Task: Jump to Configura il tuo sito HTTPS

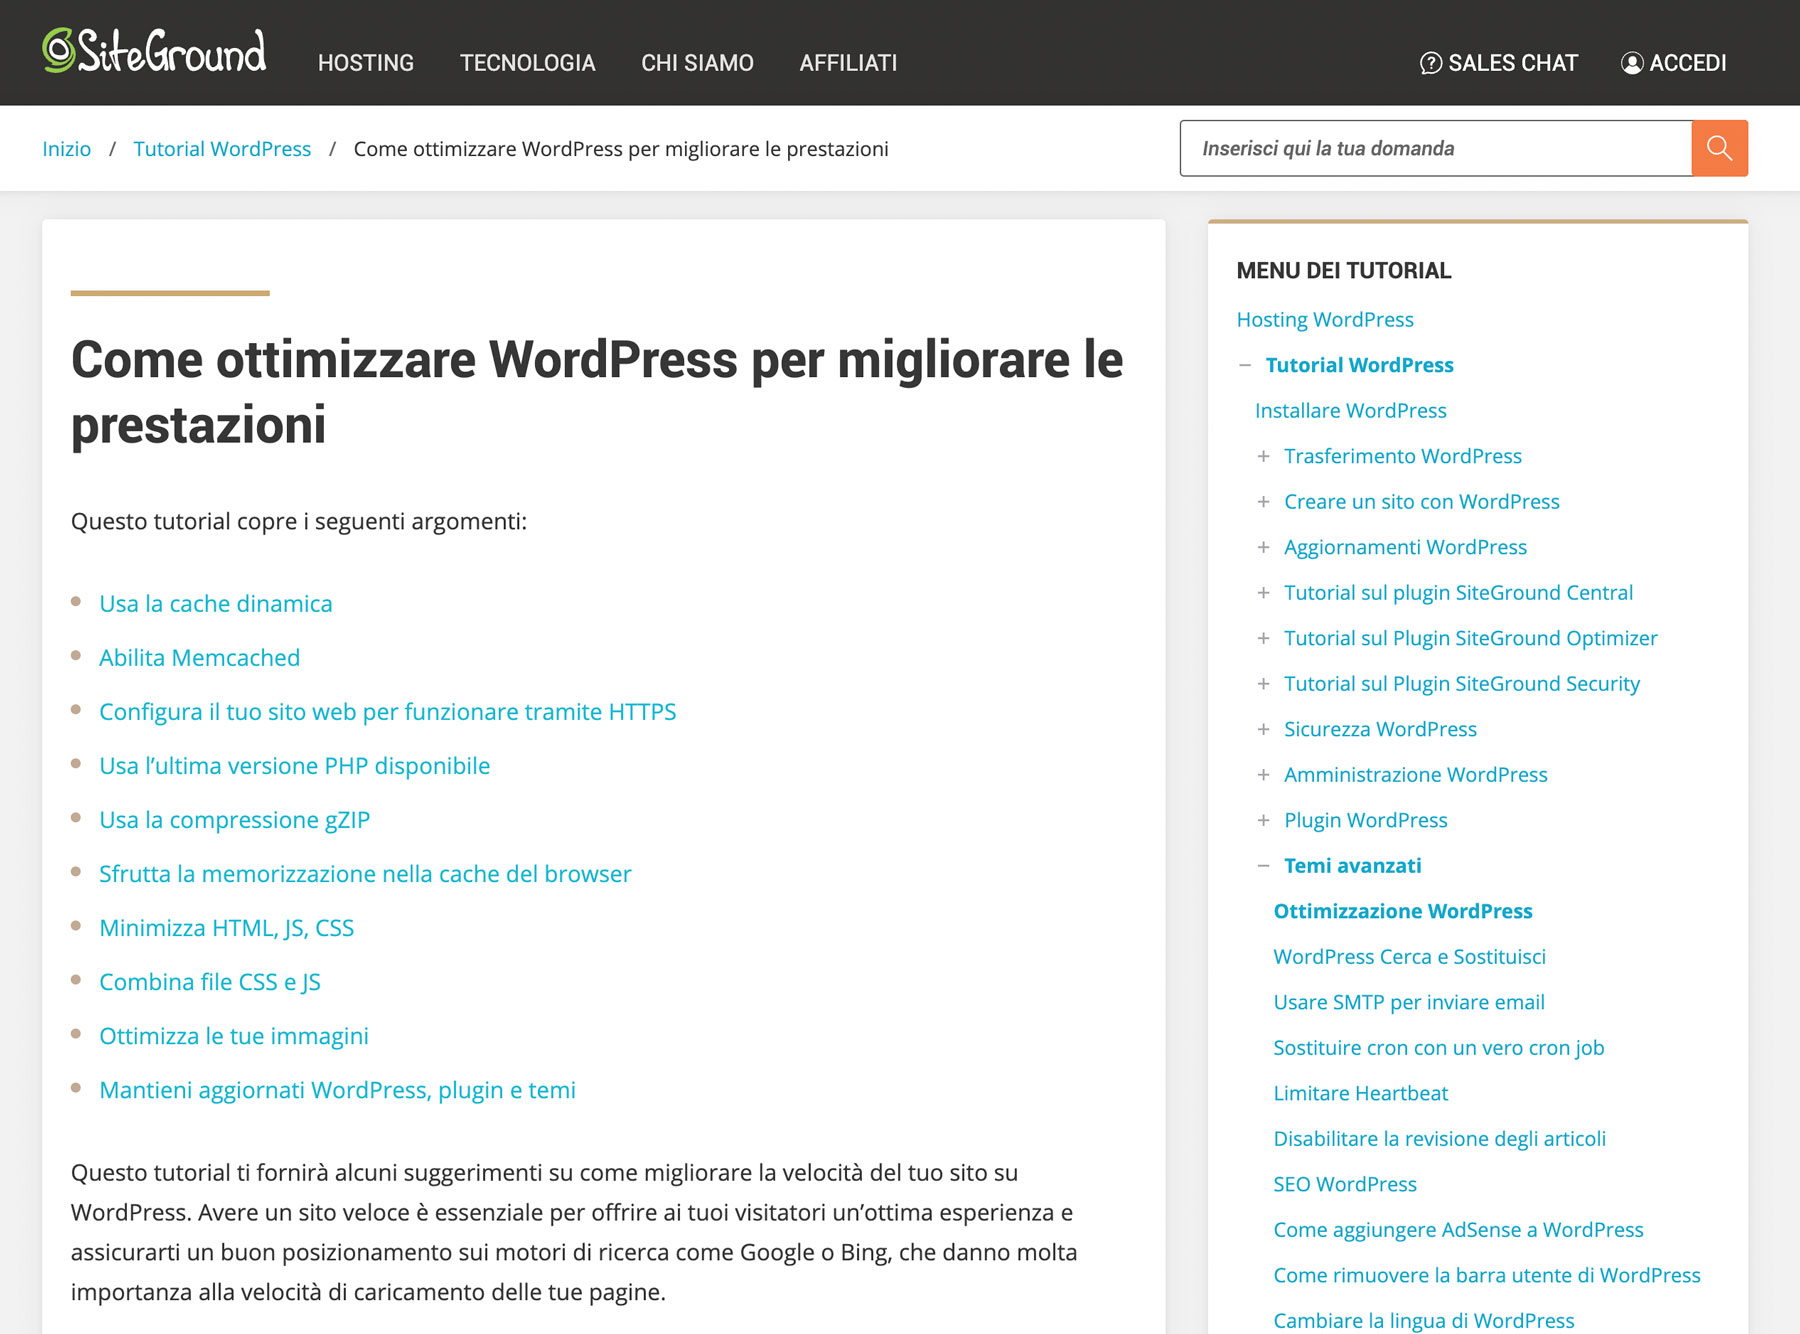Action: click(387, 712)
